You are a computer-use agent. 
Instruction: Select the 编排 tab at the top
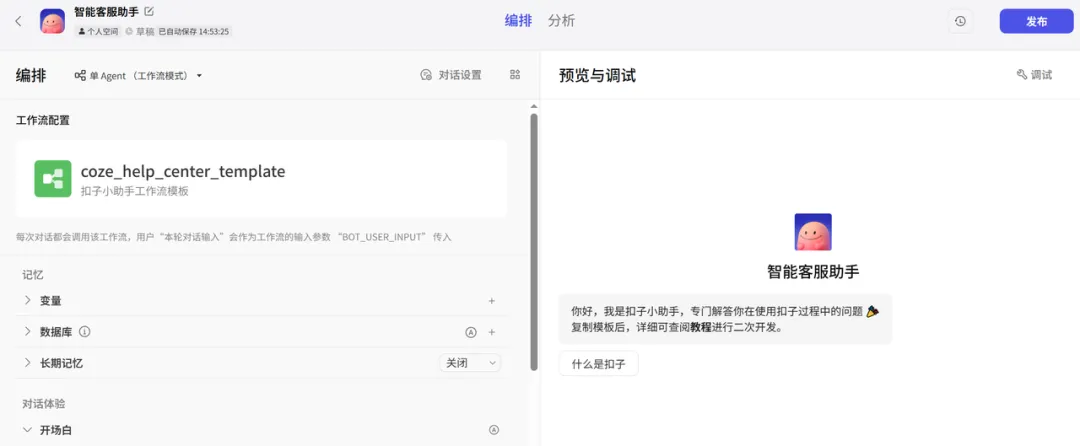click(x=518, y=21)
